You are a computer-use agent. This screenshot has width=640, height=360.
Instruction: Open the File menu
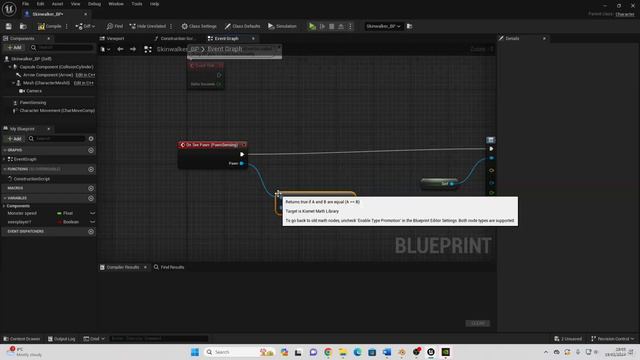pyautogui.click(x=25, y=4)
